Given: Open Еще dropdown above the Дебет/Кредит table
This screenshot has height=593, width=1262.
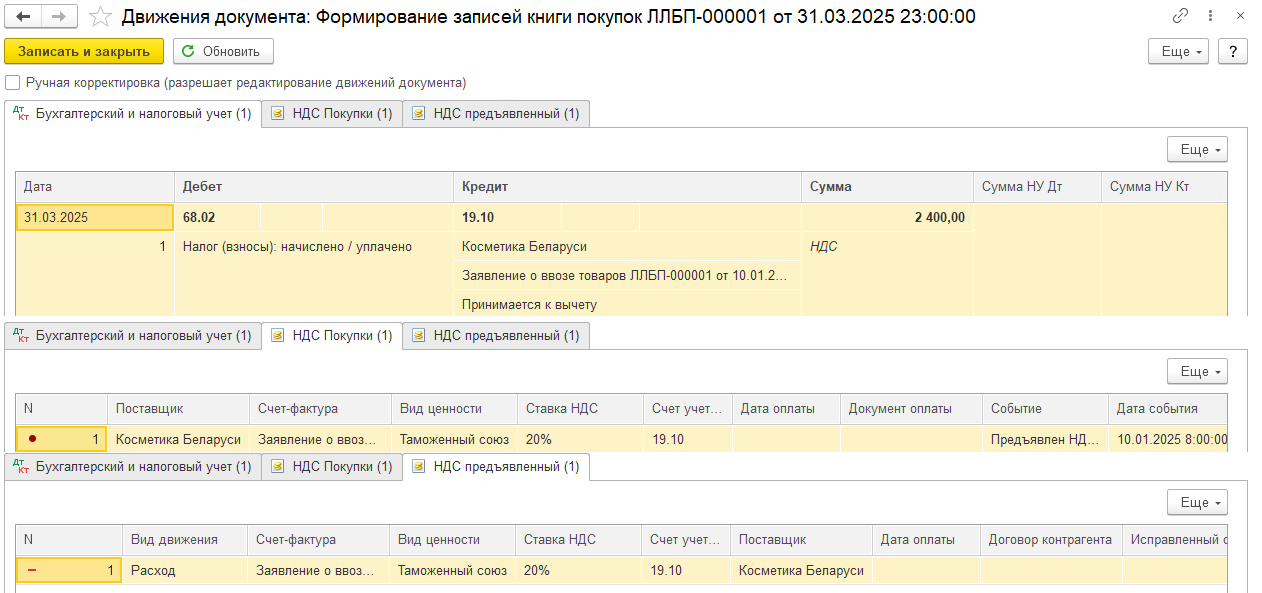Looking at the screenshot, I should pos(1197,149).
